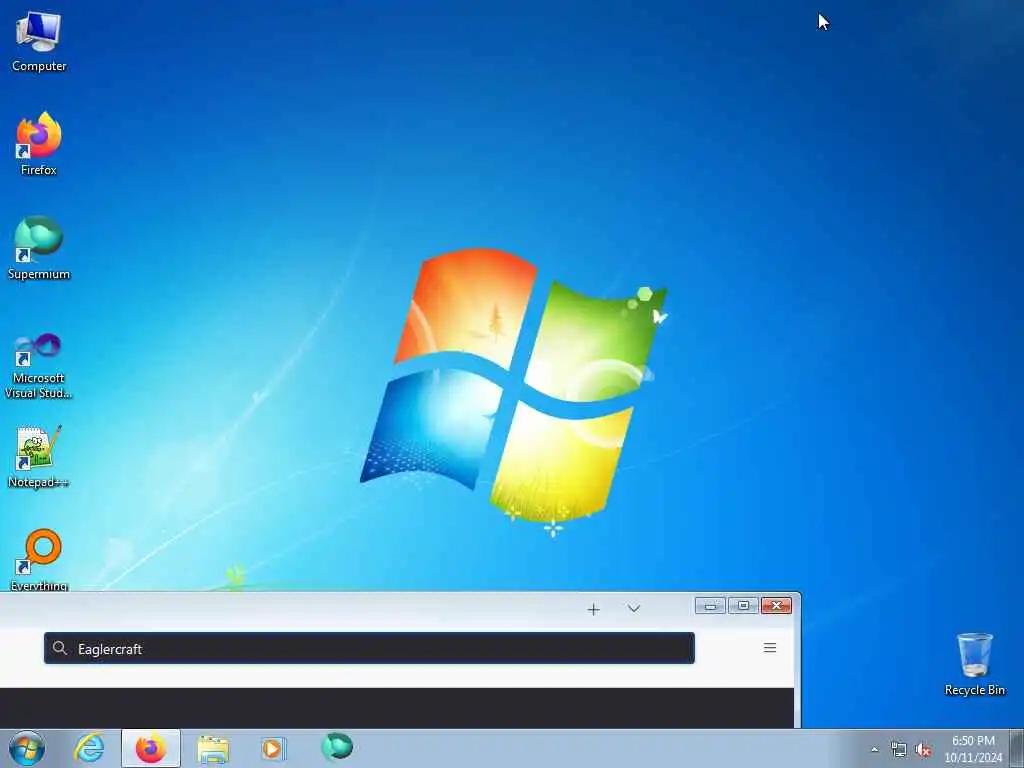Screen dimensions: 1024x768
Task: Select the Notepad++ desktop shortcut
Action: (x=39, y=457)
